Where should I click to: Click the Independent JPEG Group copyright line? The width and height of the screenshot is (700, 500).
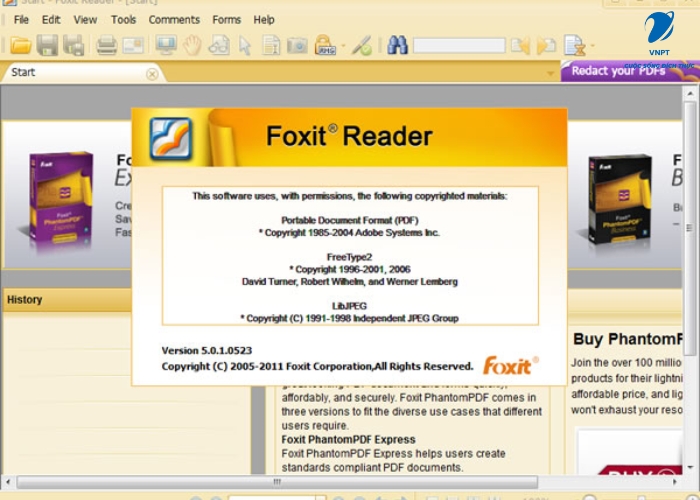[x=349, y=318]
